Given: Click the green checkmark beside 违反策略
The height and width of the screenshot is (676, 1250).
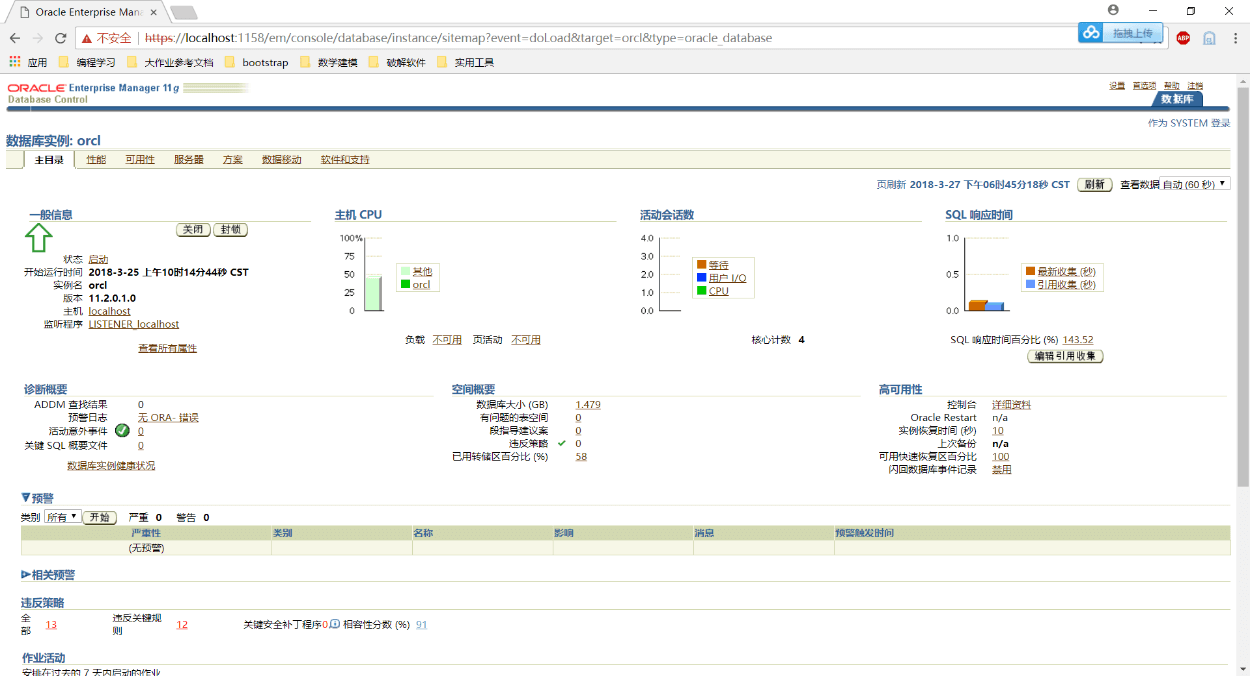Looking at the screenshot, I should point(562,443).
